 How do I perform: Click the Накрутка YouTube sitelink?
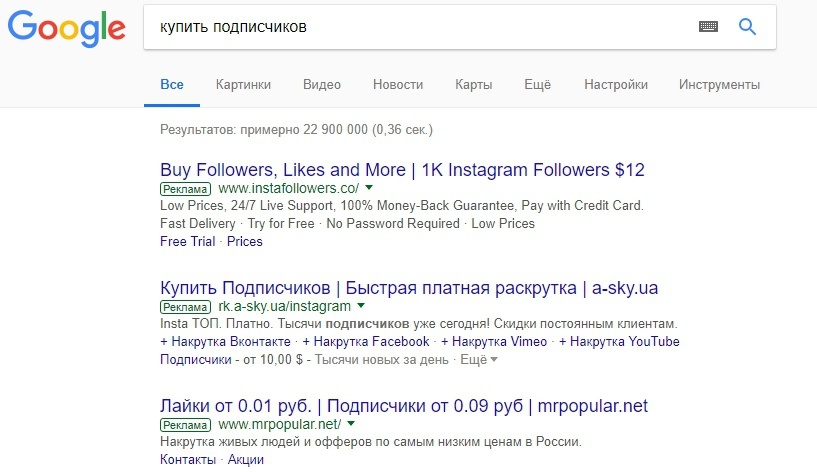(x=619, y=341)
